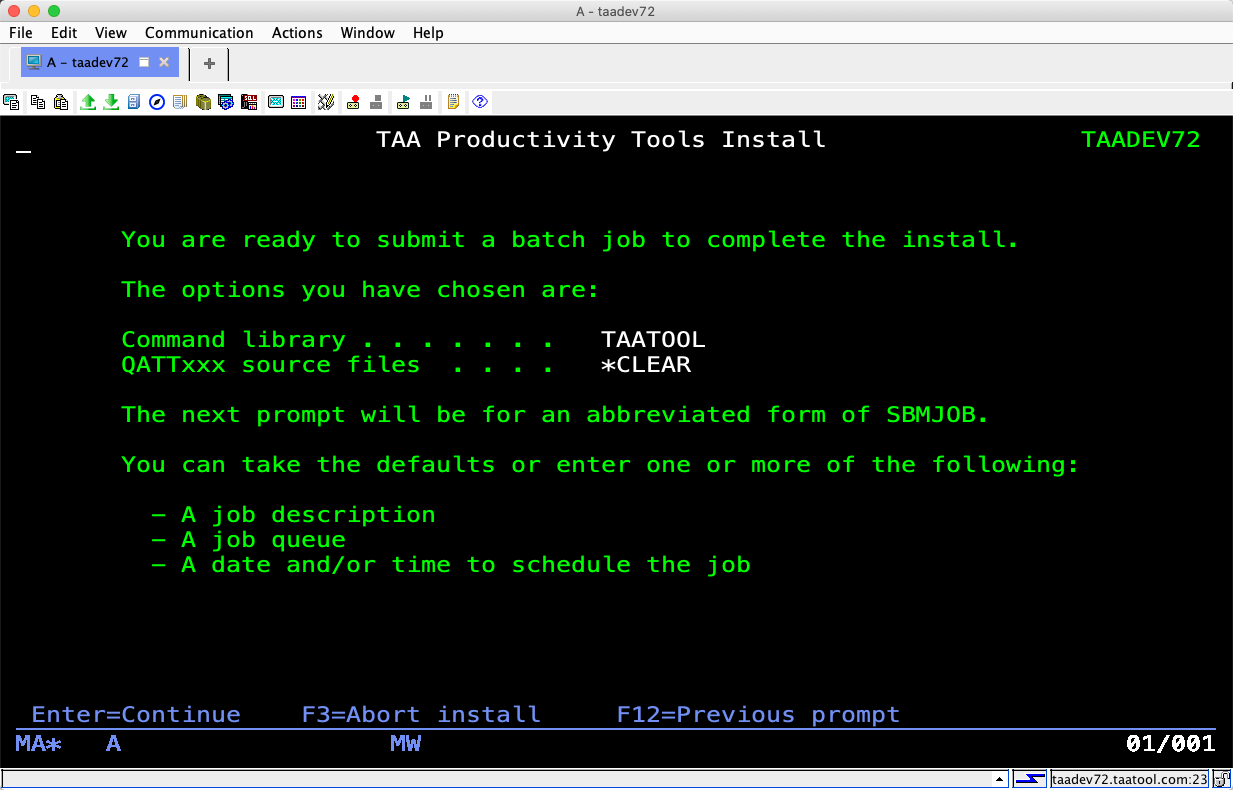Viewport: 1233px width, 790px height.
Task: Click the F12=Previous prompt hotspot
Action: (758, 715)
